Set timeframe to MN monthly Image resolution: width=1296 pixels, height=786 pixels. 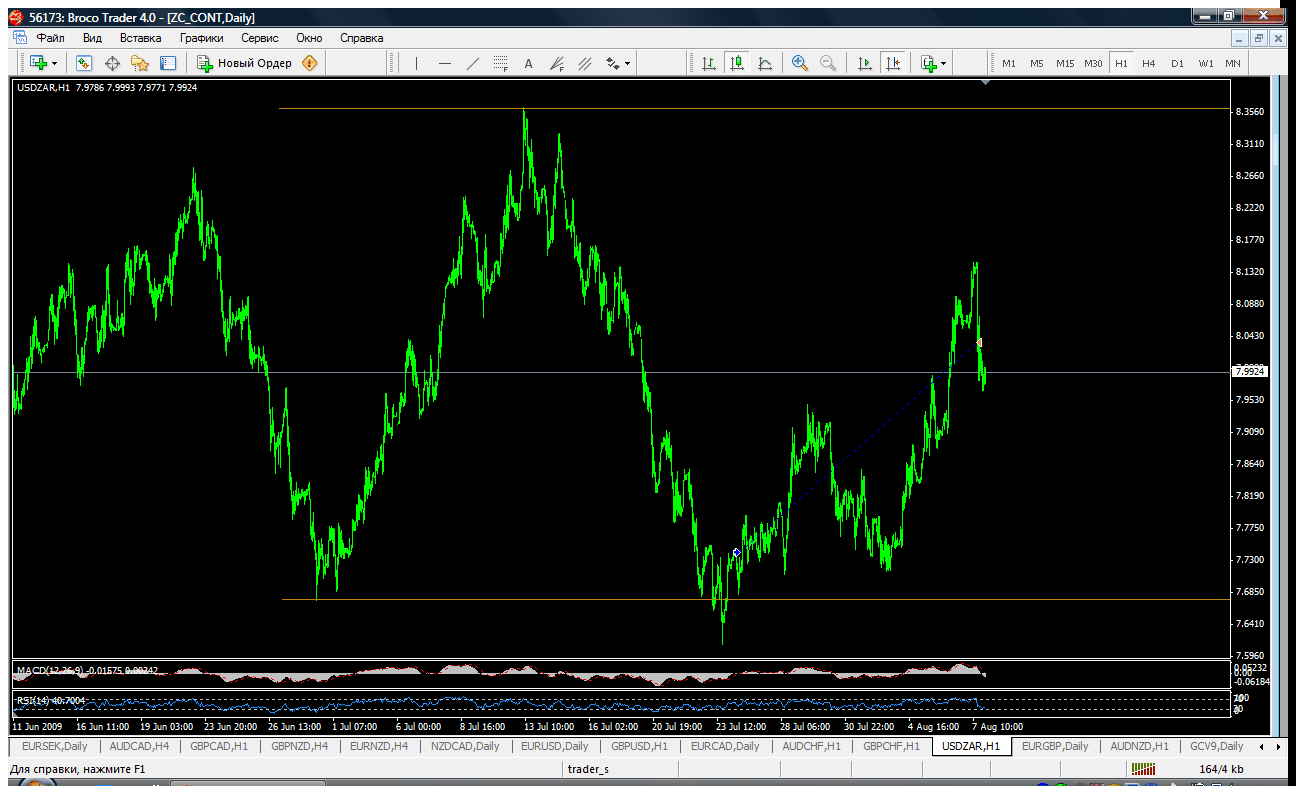[x=1233, y=63]
